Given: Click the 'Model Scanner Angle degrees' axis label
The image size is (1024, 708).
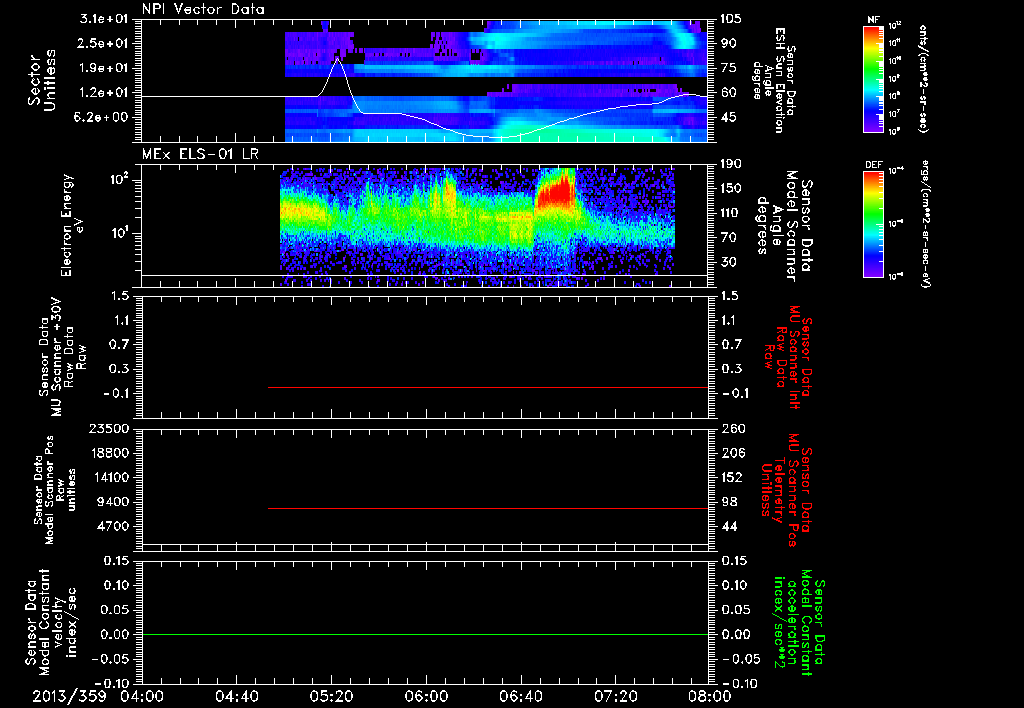Looking at the screenshot, I should pyautogui.click(x=784, y=225).
